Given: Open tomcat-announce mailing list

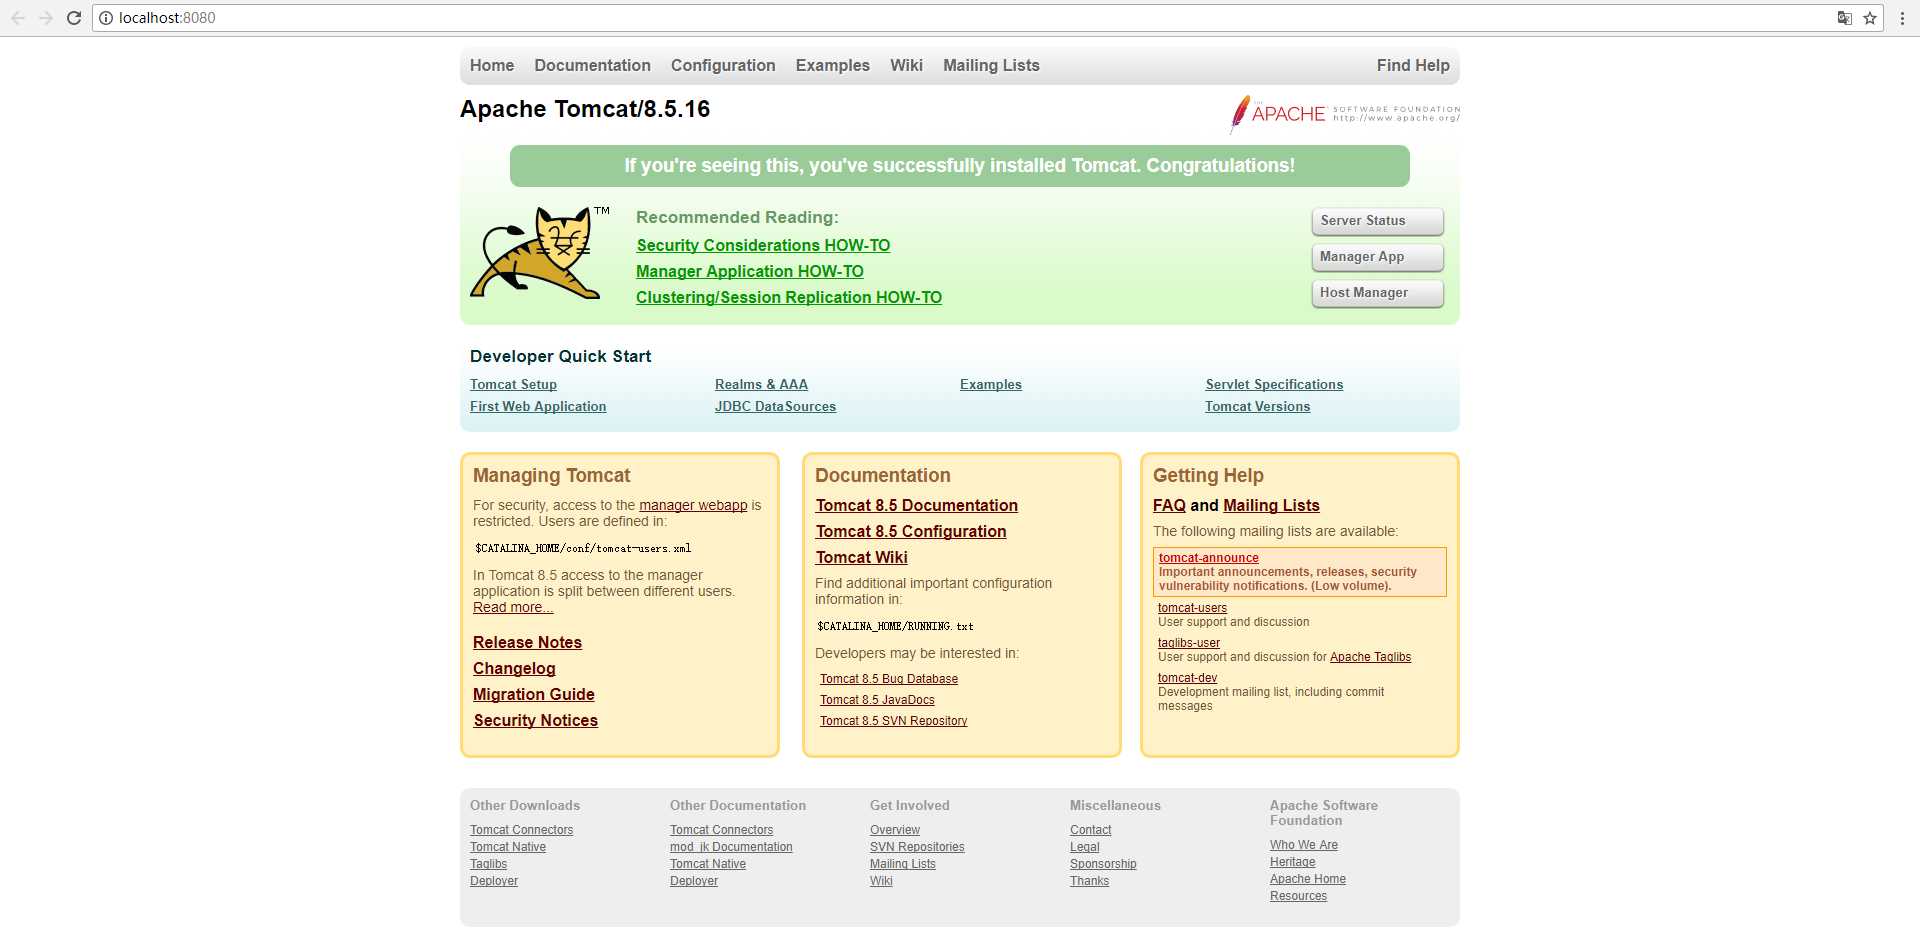Looking at the screenshot, I should [x=1208, y=558].
